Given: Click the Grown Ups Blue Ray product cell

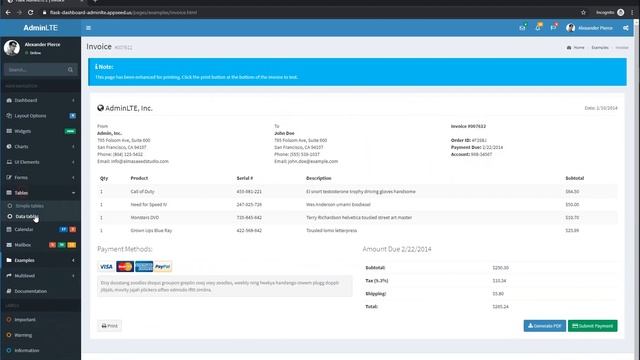Looking at the screenshot, I should point(151,231).
